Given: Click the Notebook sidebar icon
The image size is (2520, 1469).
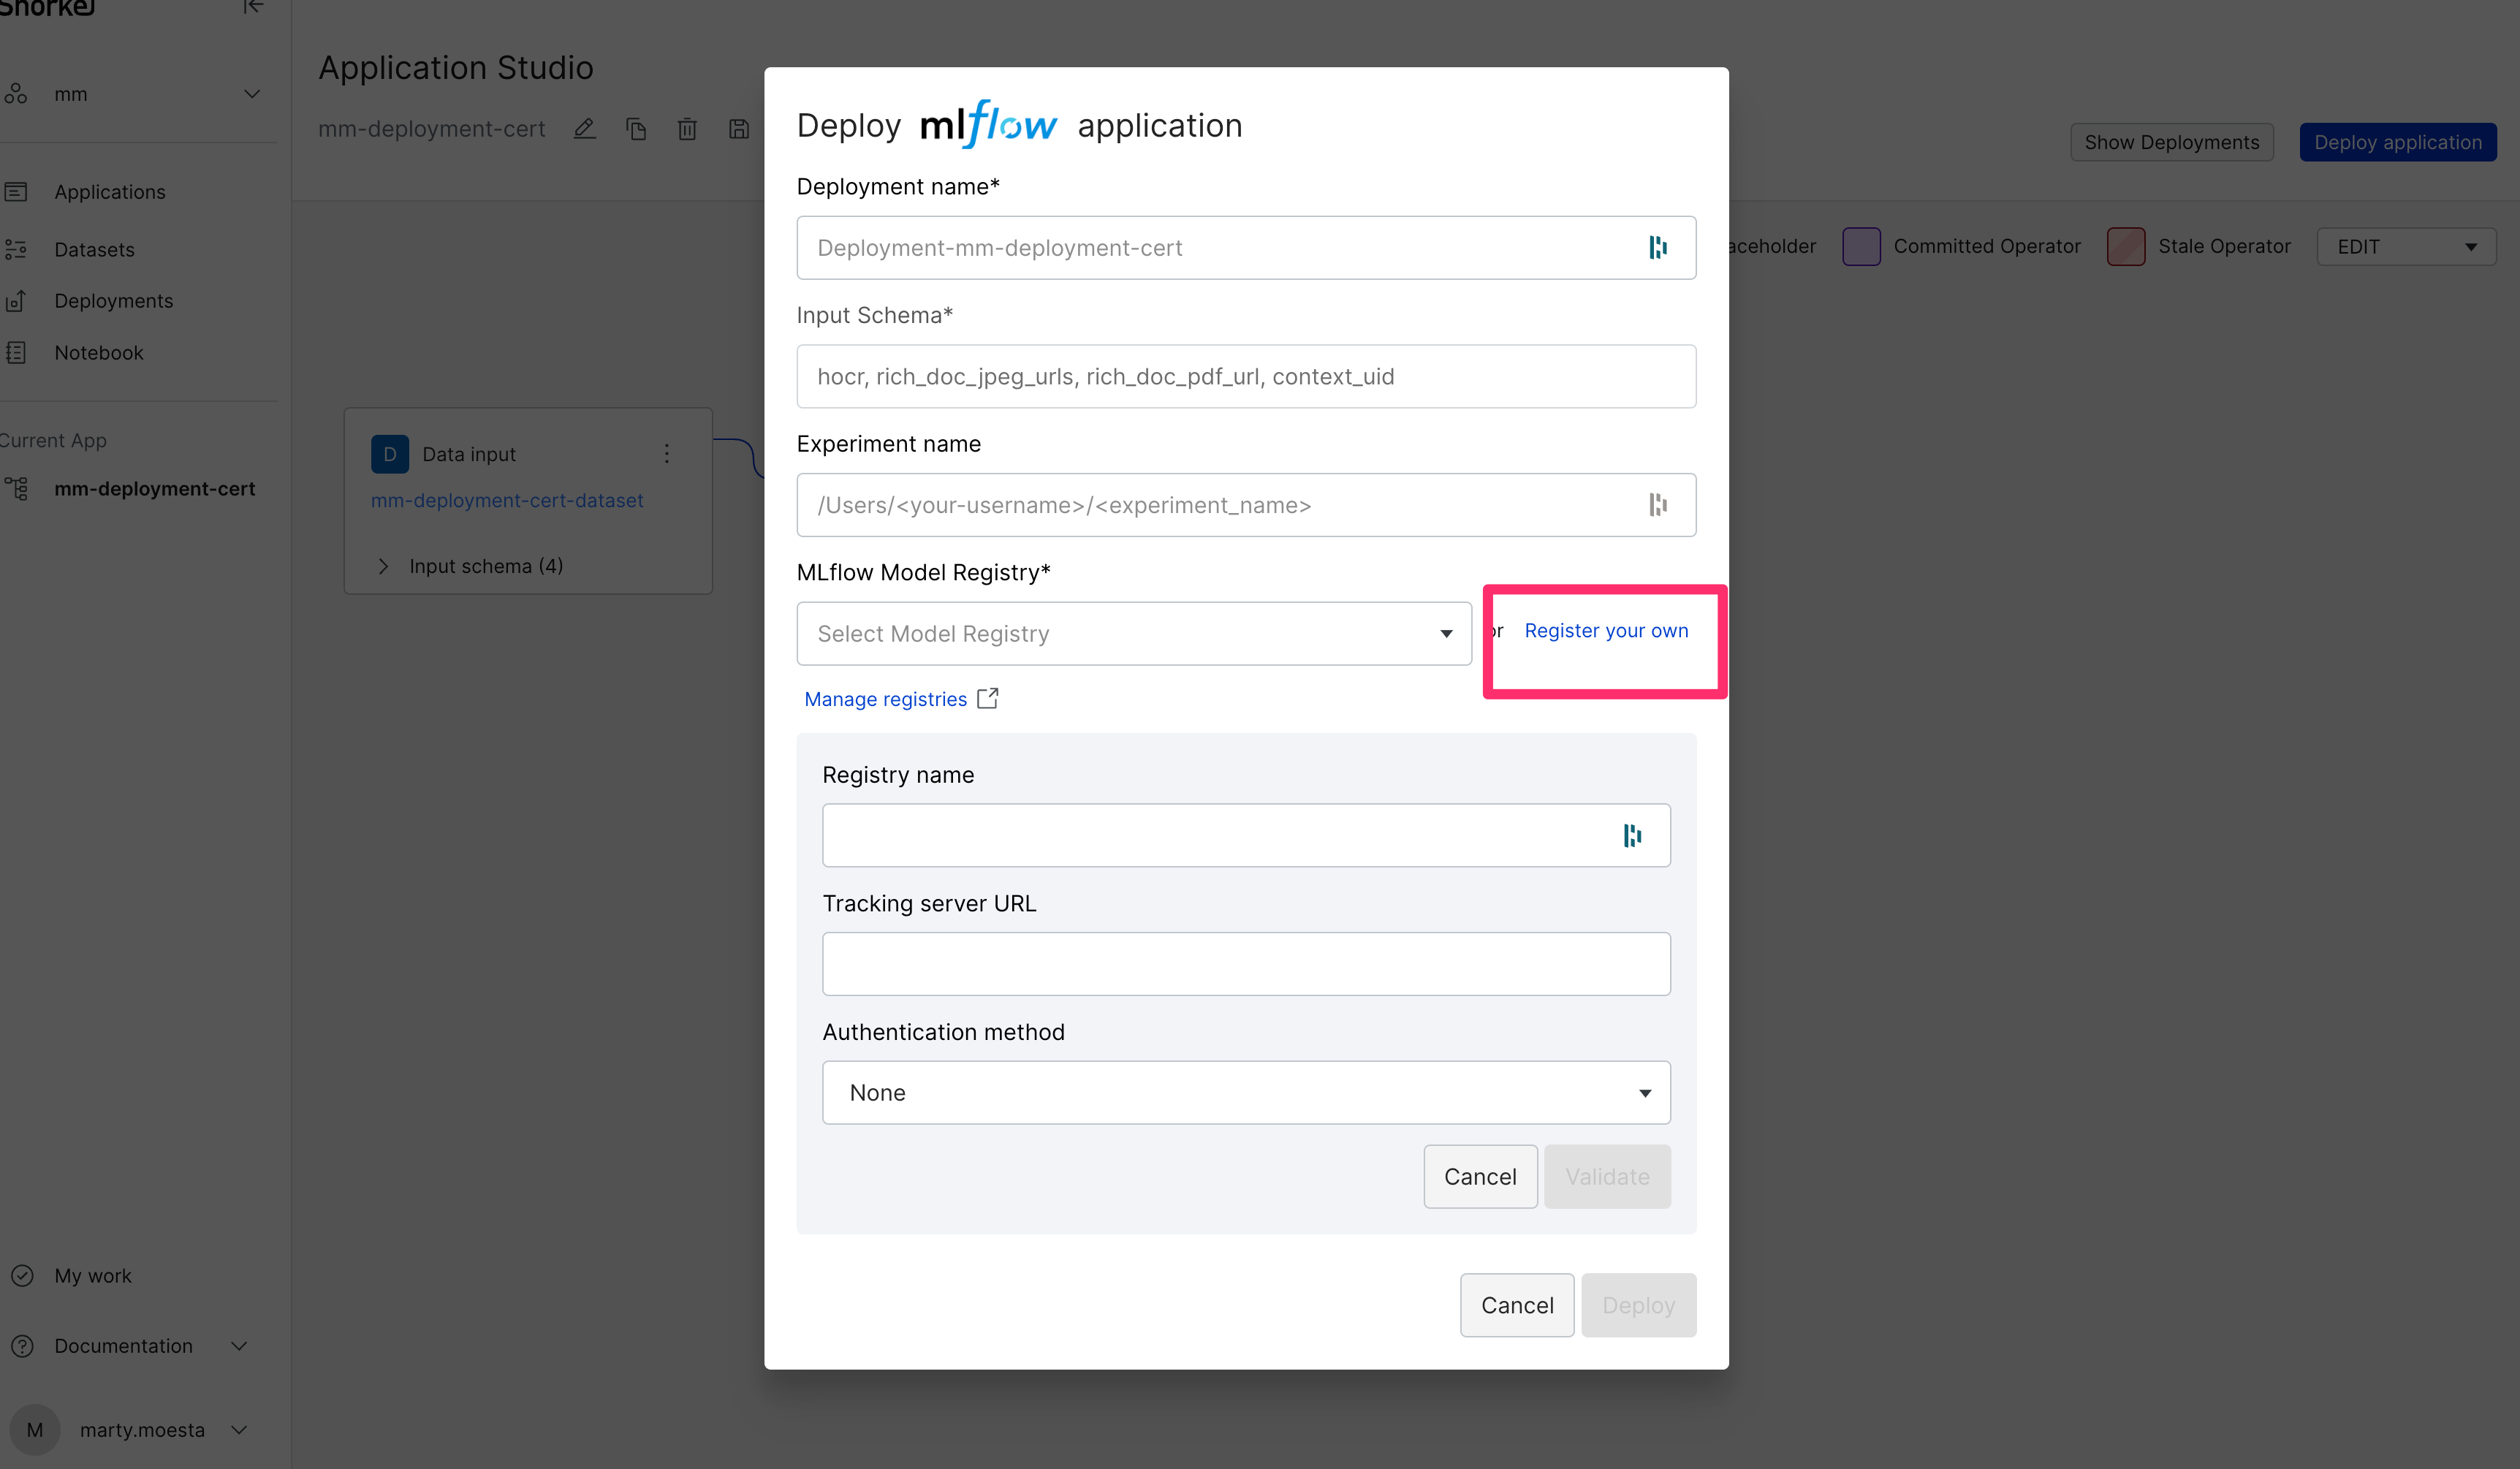Looking at the screenshot, I should [16, 353].
